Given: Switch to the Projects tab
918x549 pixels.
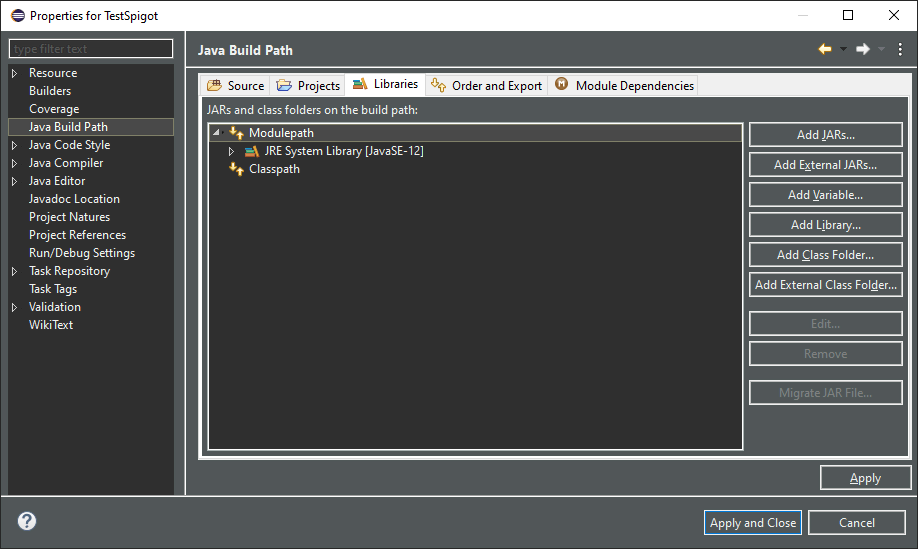Looking at the screenshot, I should pyautogui.click(x=308, y=85).
